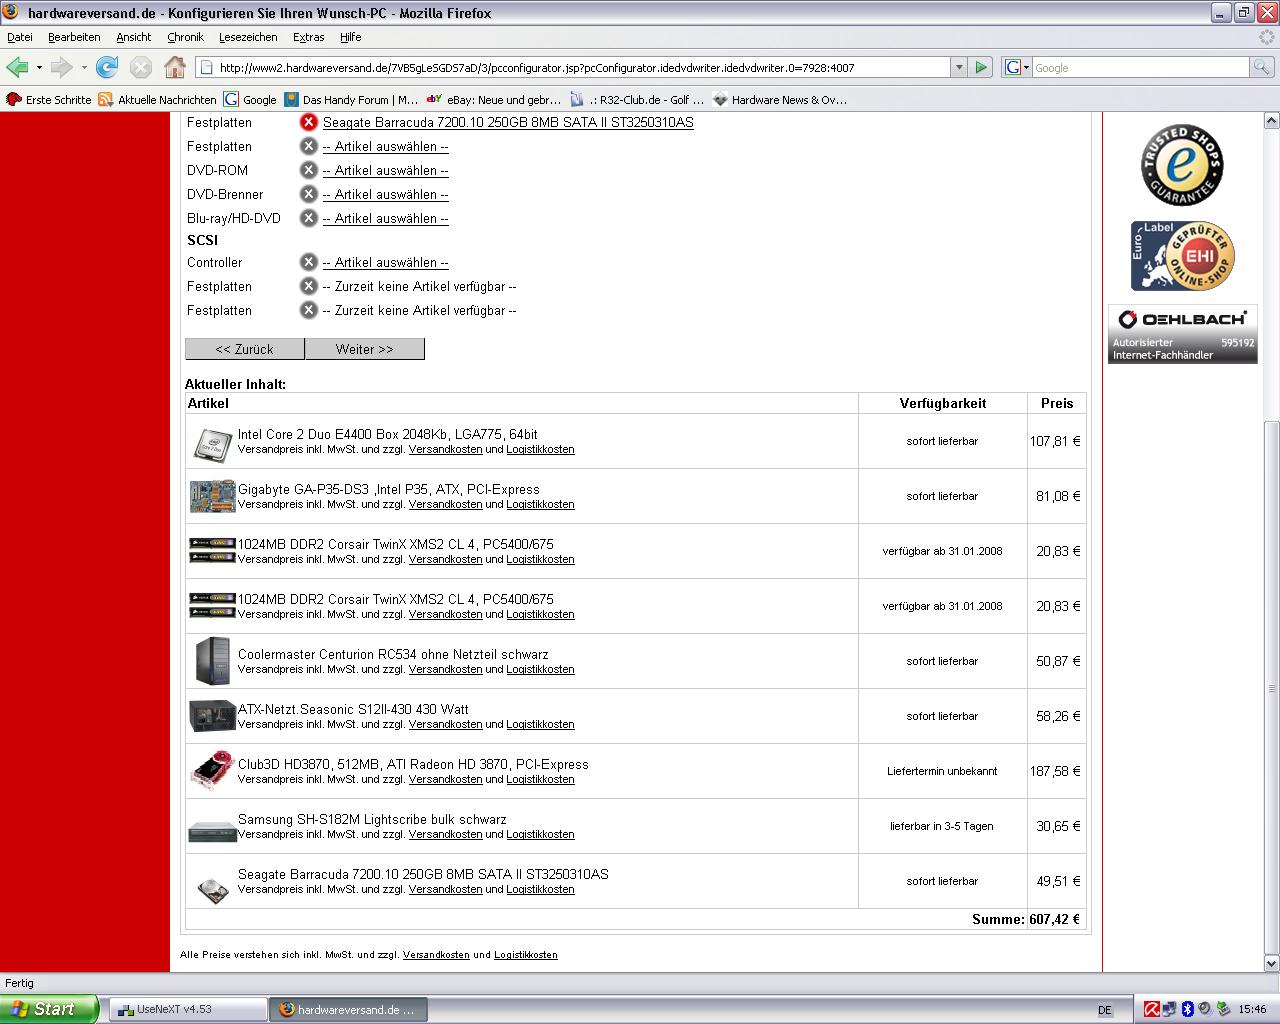Open the address bar history dropdown
Viewport: 1280px width, 1024px height.
[x=958, y=67]
